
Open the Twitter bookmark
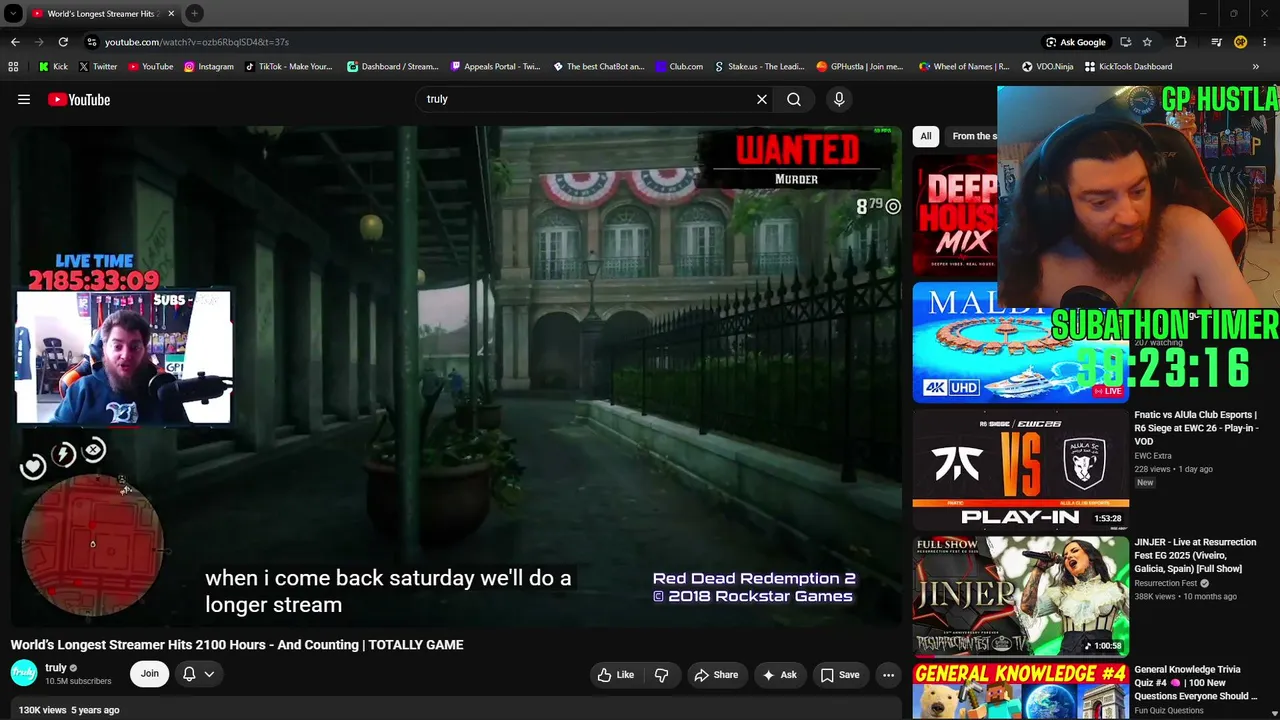click(x=98, y=67)
